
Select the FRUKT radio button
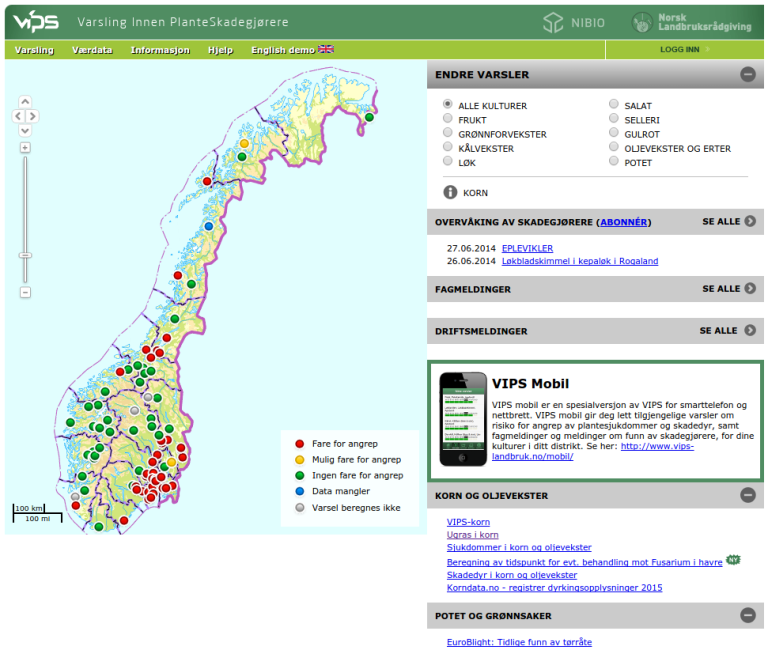click(x=447, y=118)
